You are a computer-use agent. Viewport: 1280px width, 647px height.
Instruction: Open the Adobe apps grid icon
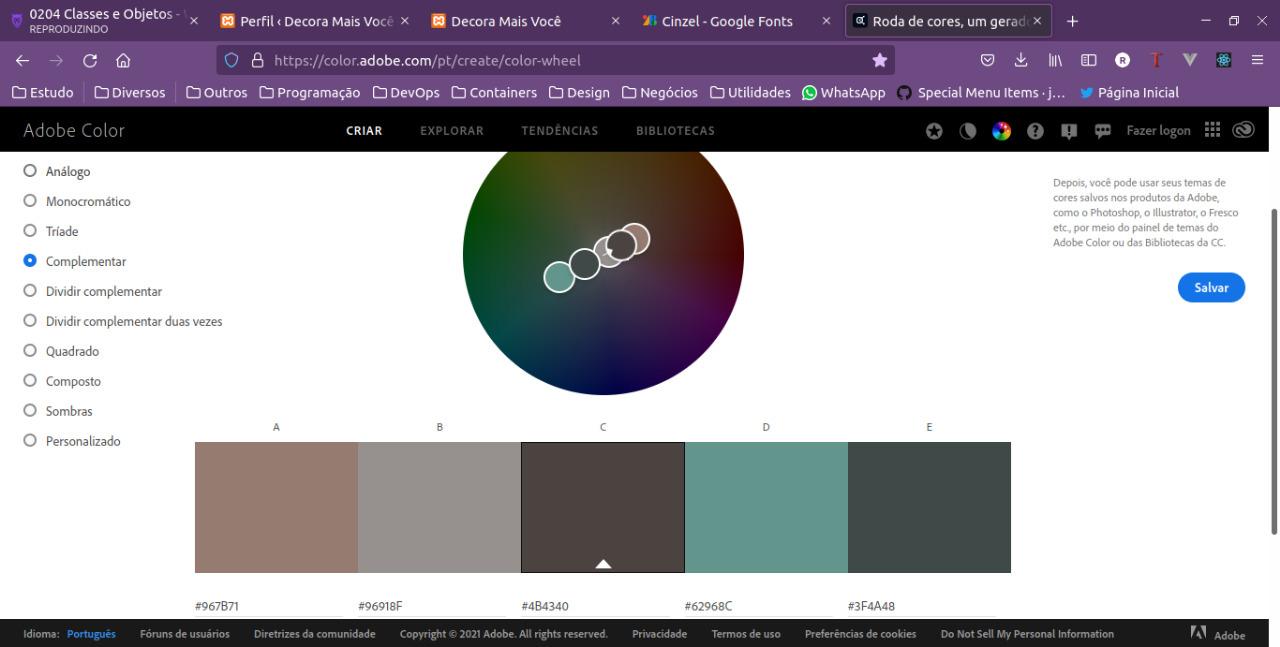point(1212,130)
